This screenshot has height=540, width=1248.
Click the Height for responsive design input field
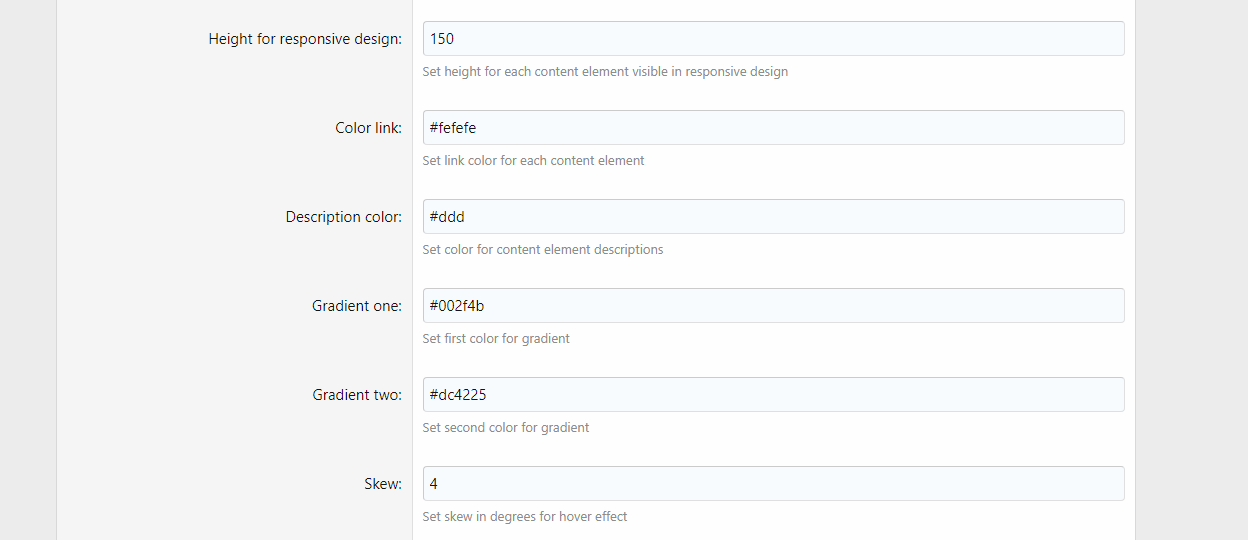tap(773, 39)
